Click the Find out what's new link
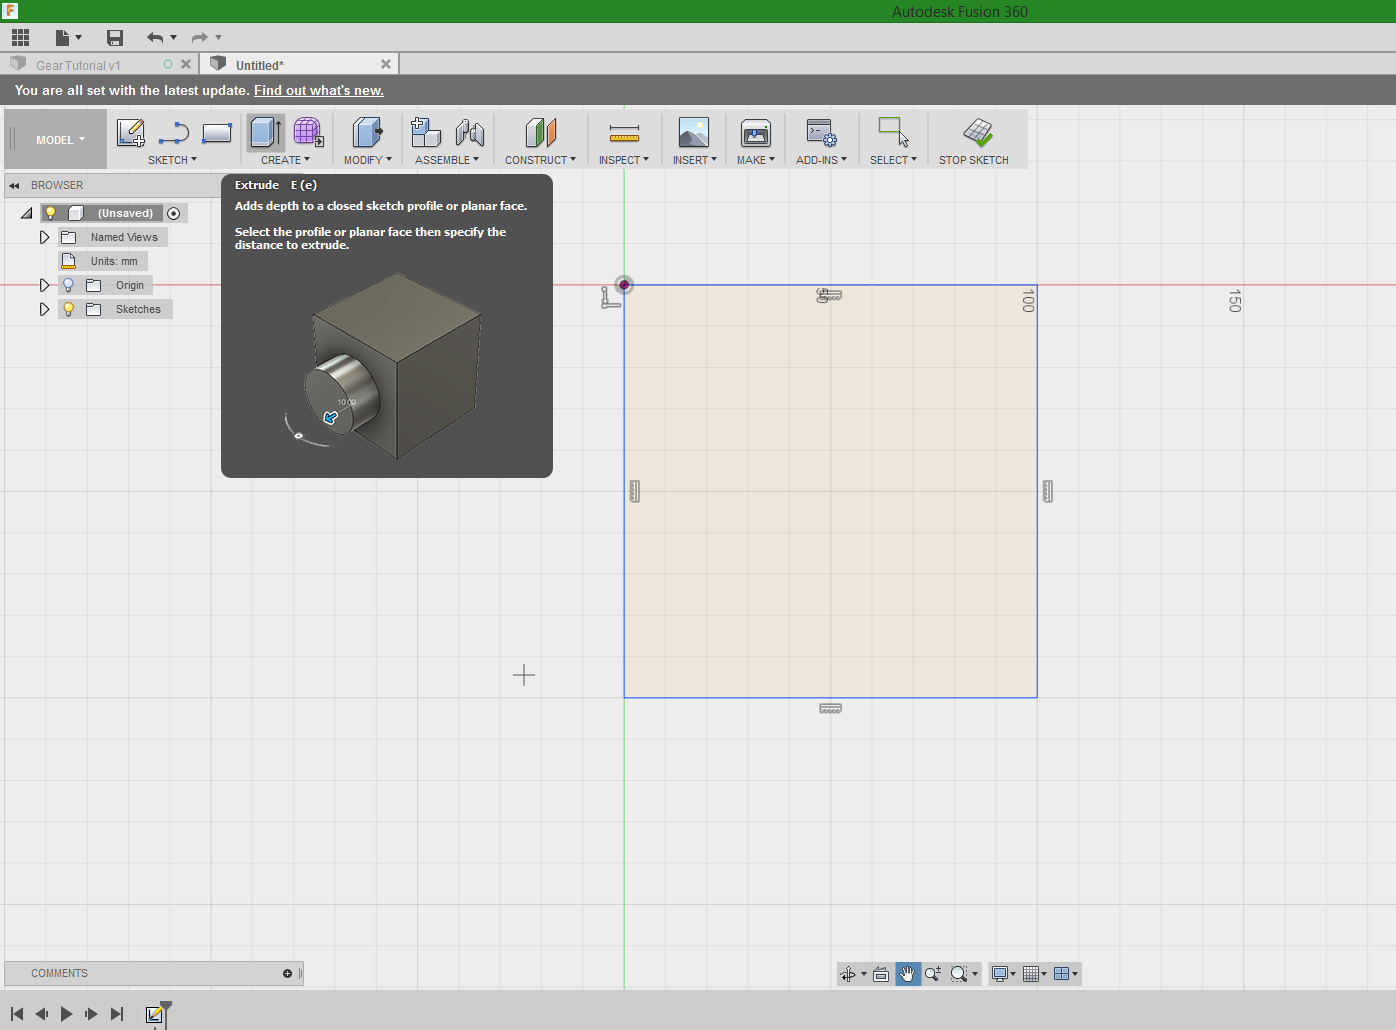 318,90
